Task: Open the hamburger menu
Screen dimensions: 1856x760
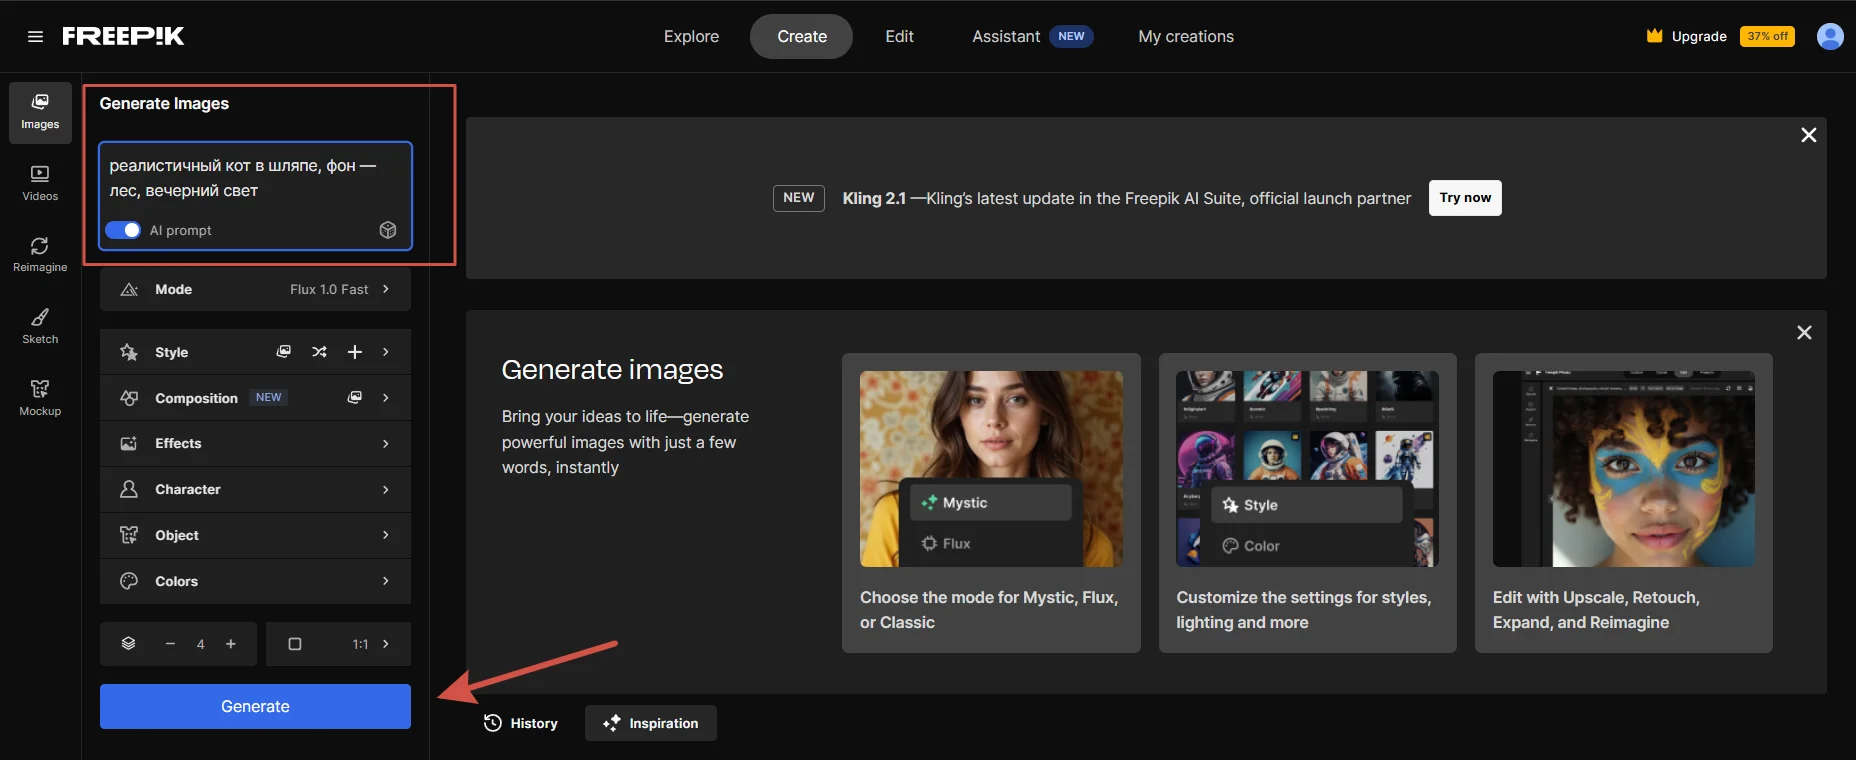Action: (35, 37)
